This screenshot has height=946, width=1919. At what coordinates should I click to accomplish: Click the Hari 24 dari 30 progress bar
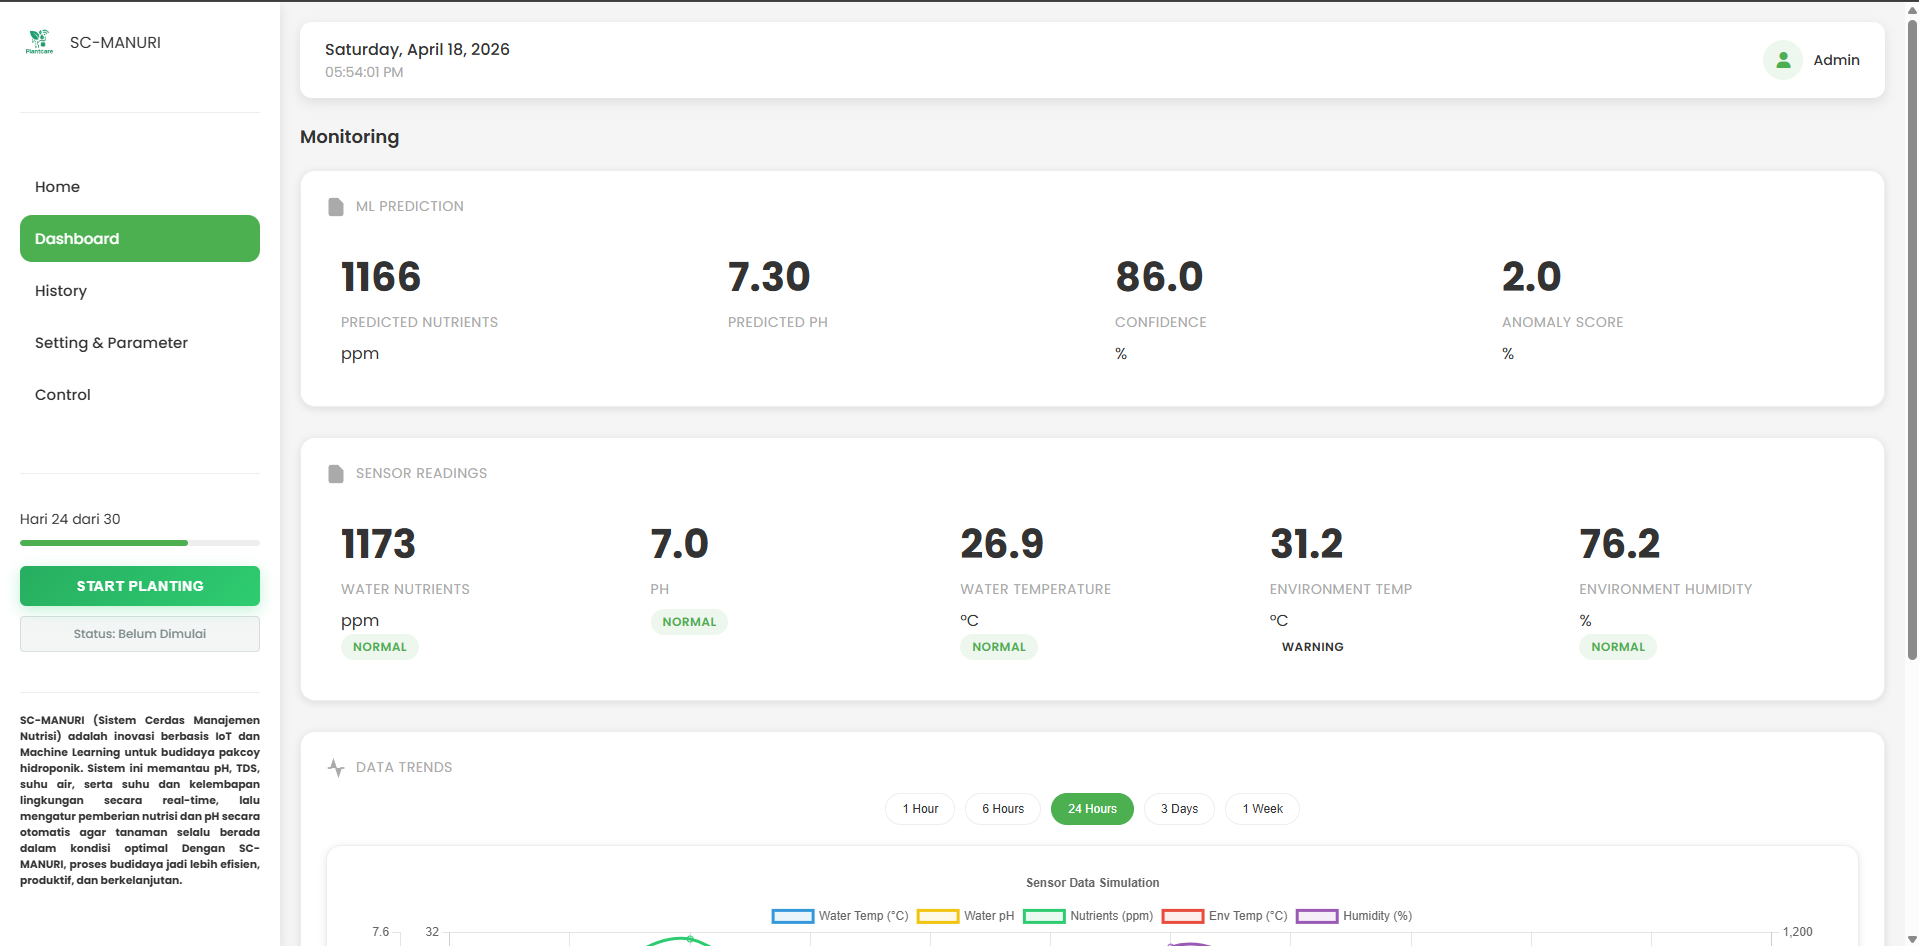(x=140, y=543)
